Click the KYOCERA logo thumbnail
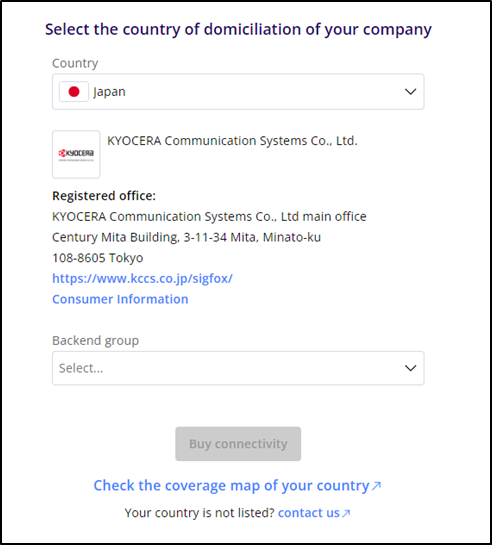This screenshot has height=545, width=492. click(76, 154)
